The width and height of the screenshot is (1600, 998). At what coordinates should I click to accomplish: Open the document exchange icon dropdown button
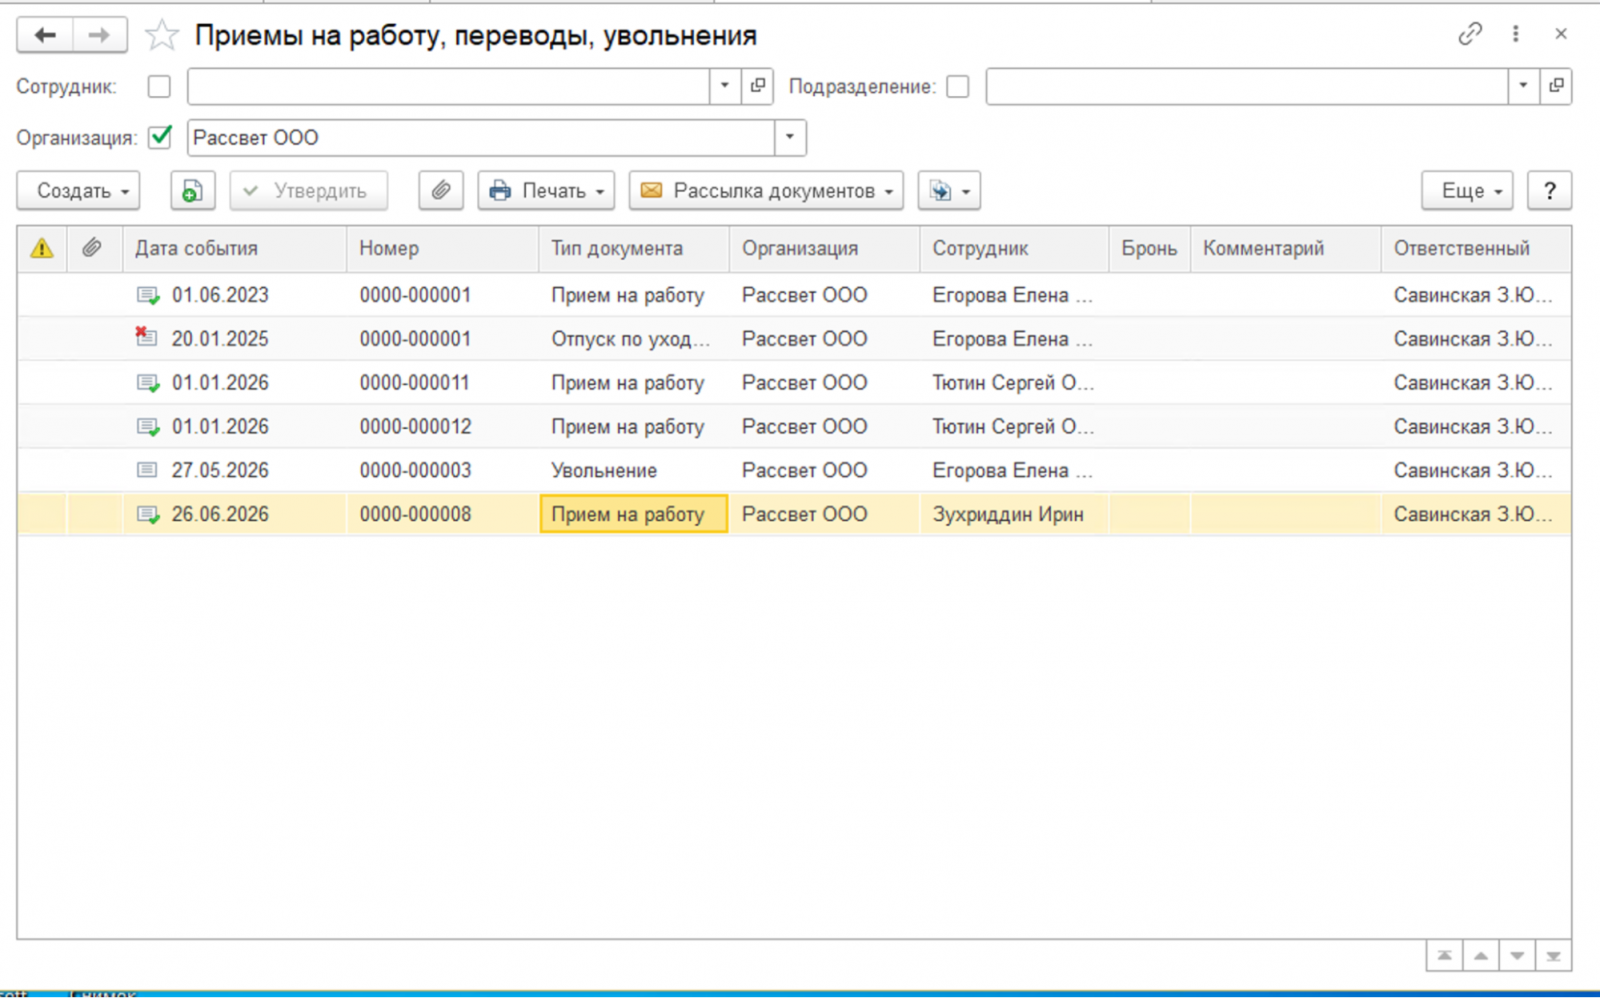pos(949,191)
